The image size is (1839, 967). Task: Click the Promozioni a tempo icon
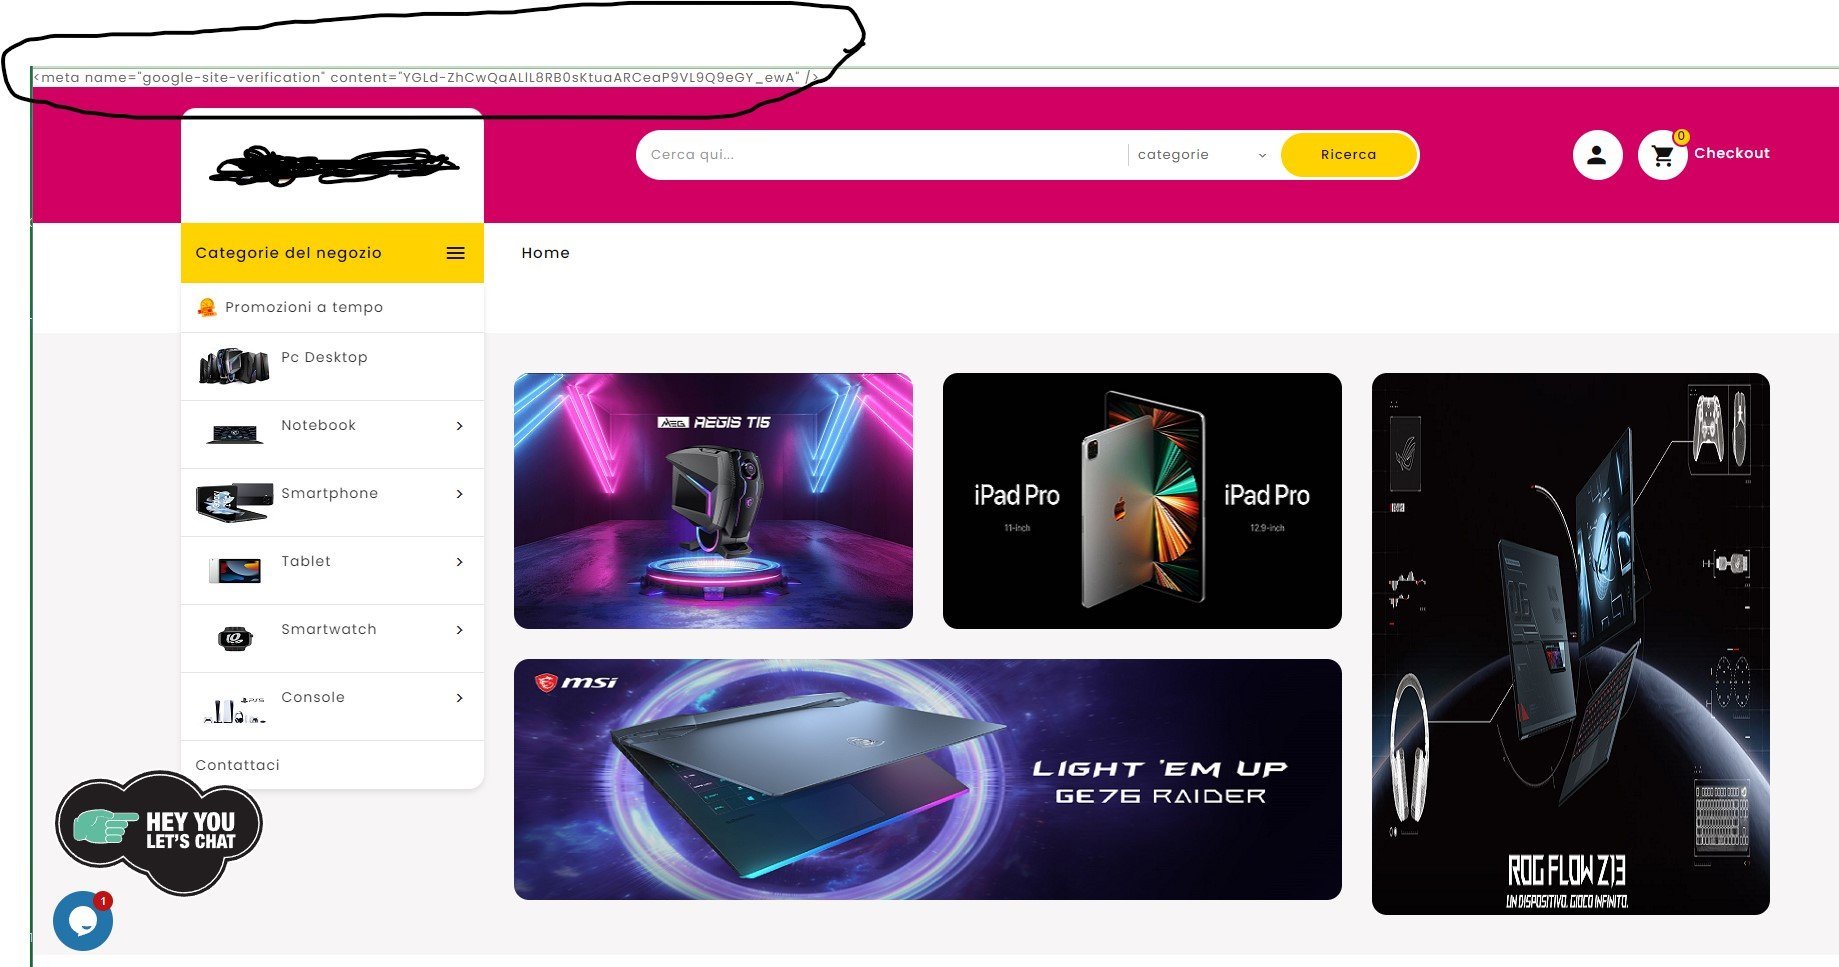tap(207, 307)
